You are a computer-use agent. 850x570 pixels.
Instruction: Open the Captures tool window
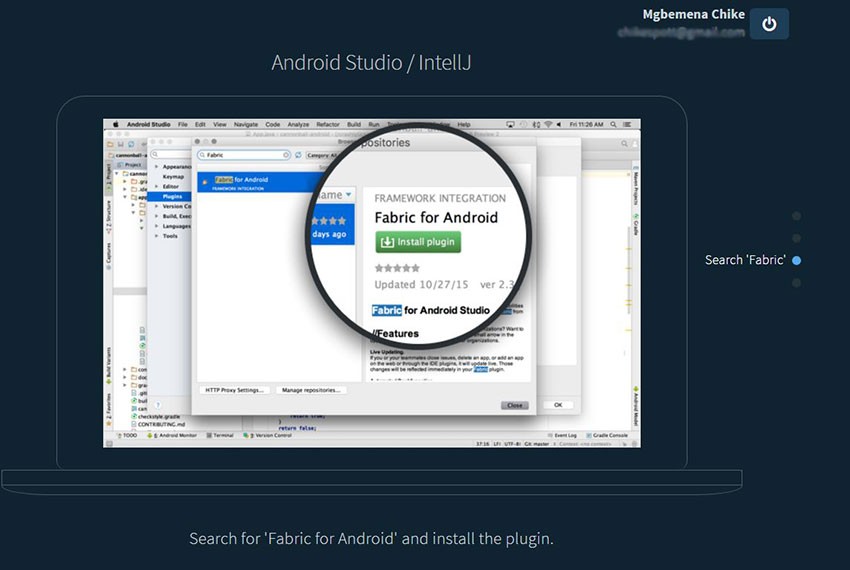pyautogui.click(x=108, y=255)
